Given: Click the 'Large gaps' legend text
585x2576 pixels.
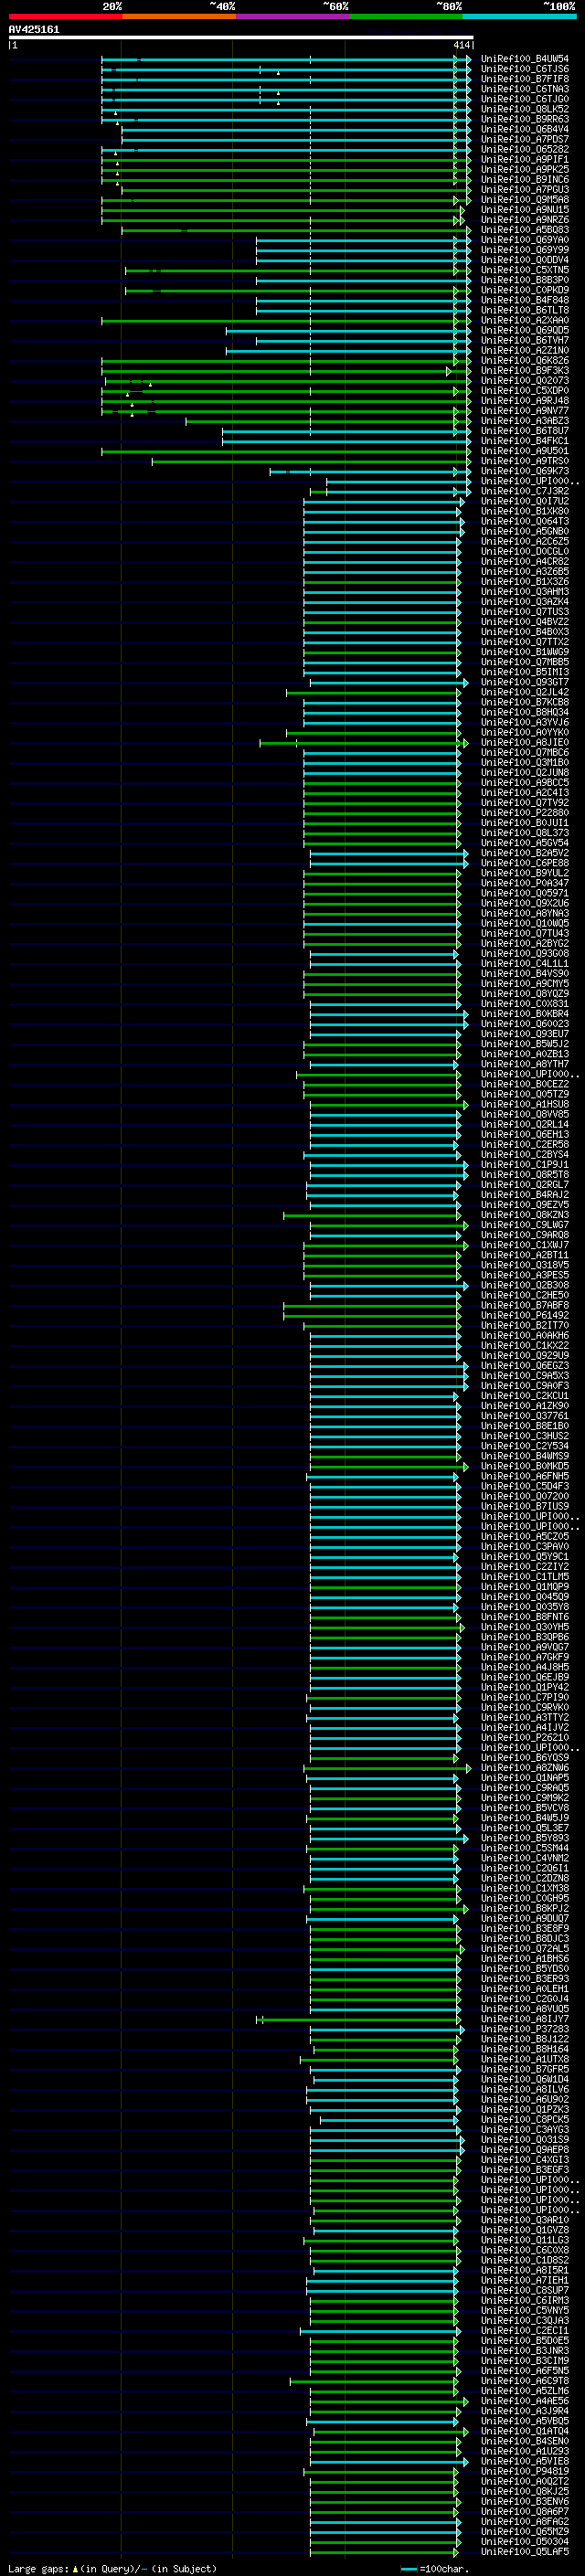Looking at the screenshot, I should pos(38,2569).
